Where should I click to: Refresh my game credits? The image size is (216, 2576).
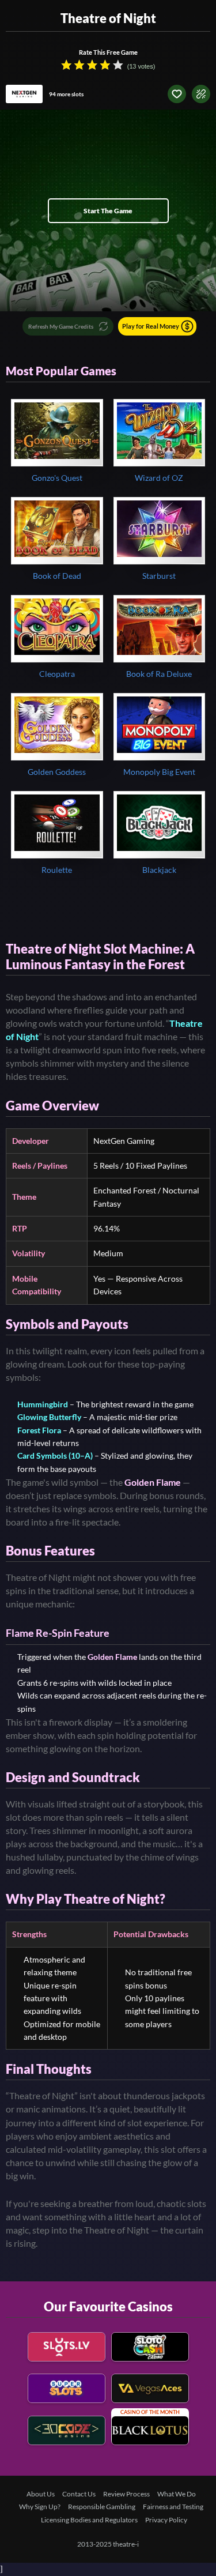[67, 326]
